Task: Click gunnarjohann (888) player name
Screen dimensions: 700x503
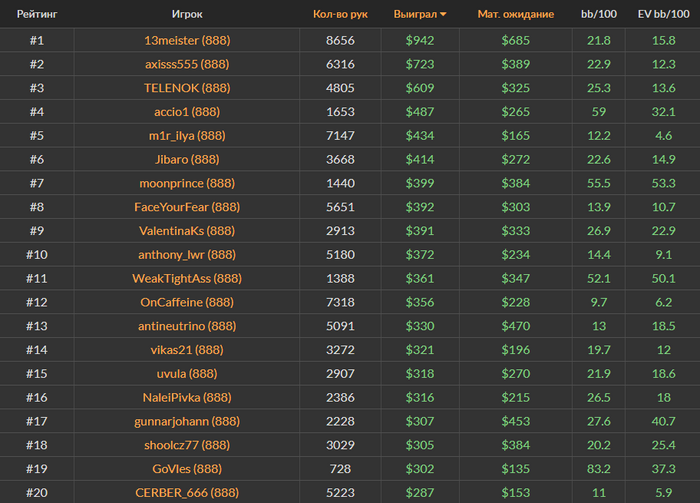Action: pos(186,421)
